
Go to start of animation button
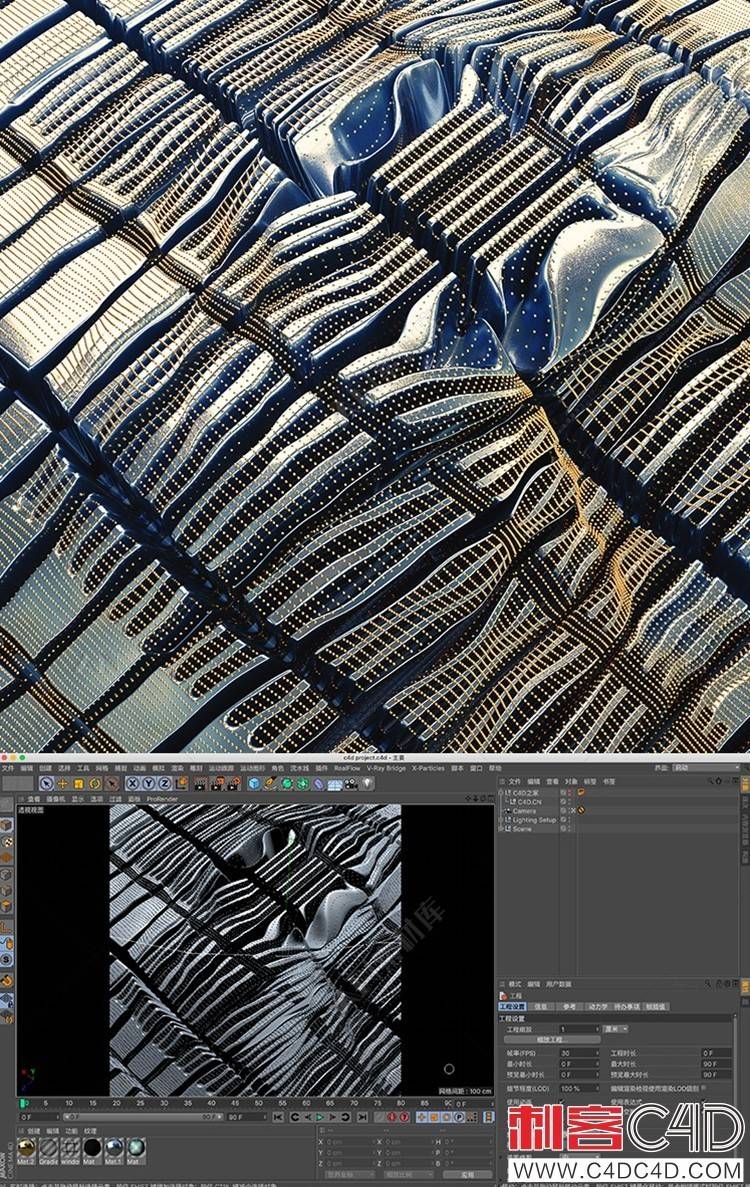tap(278, 1117)
